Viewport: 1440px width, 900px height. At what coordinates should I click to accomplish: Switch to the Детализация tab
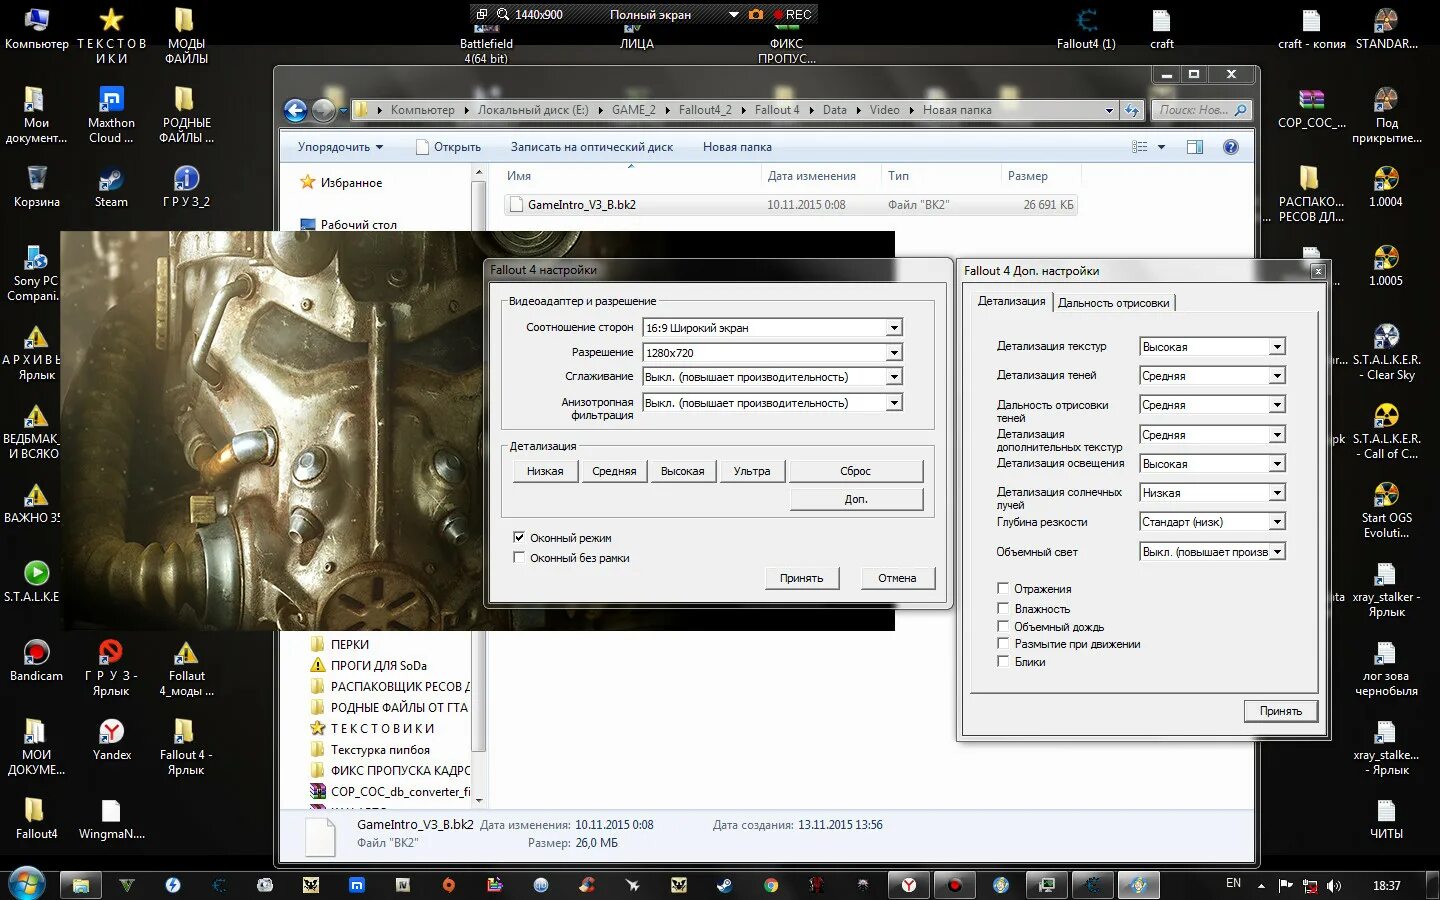click(x=1011, y=301)
